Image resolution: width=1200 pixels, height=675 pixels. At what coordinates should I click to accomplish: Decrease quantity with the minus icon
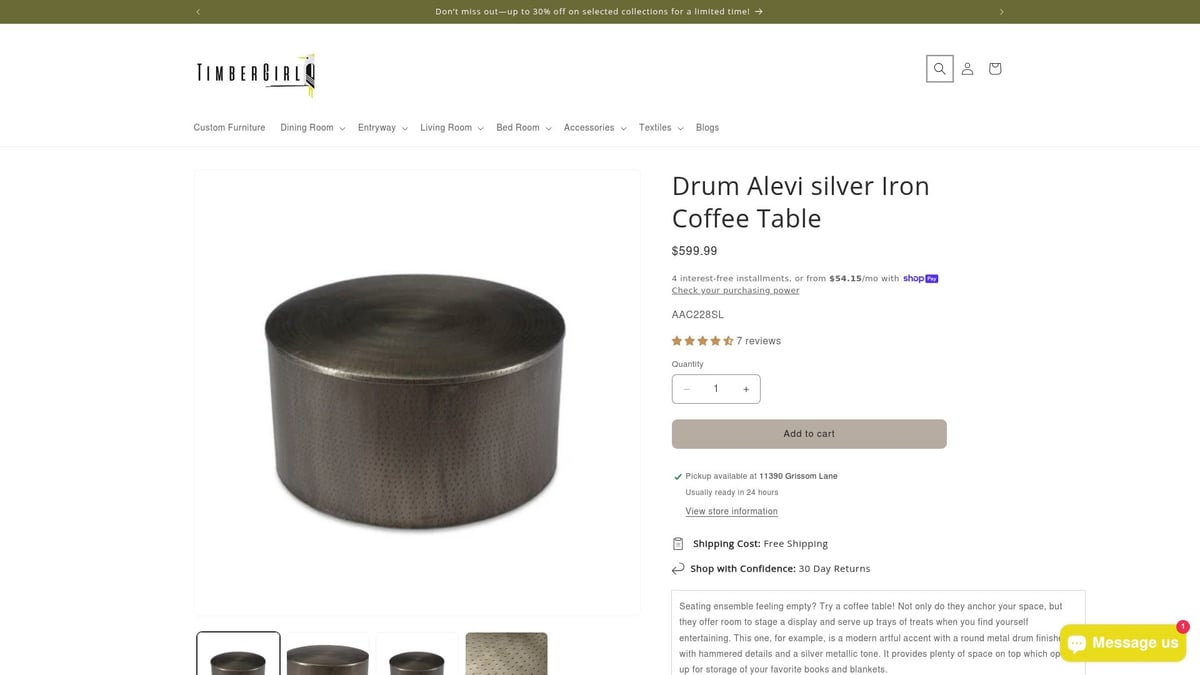(686, 389)
